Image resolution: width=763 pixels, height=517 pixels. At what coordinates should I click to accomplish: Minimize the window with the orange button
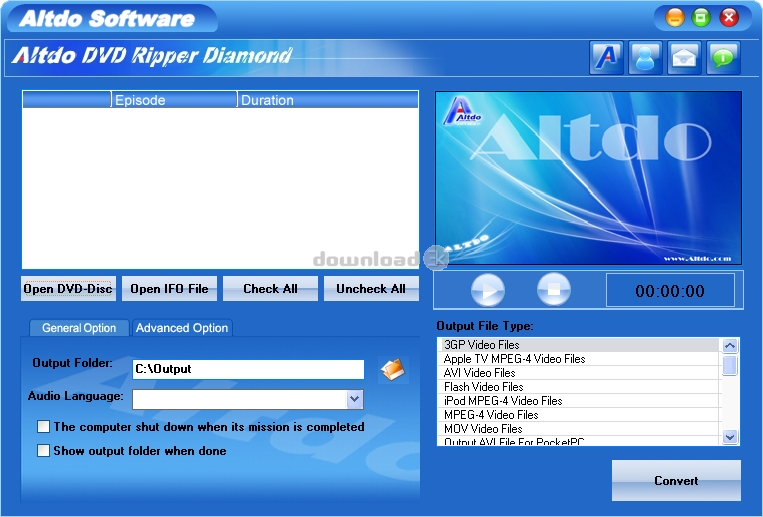pos(674,18)
